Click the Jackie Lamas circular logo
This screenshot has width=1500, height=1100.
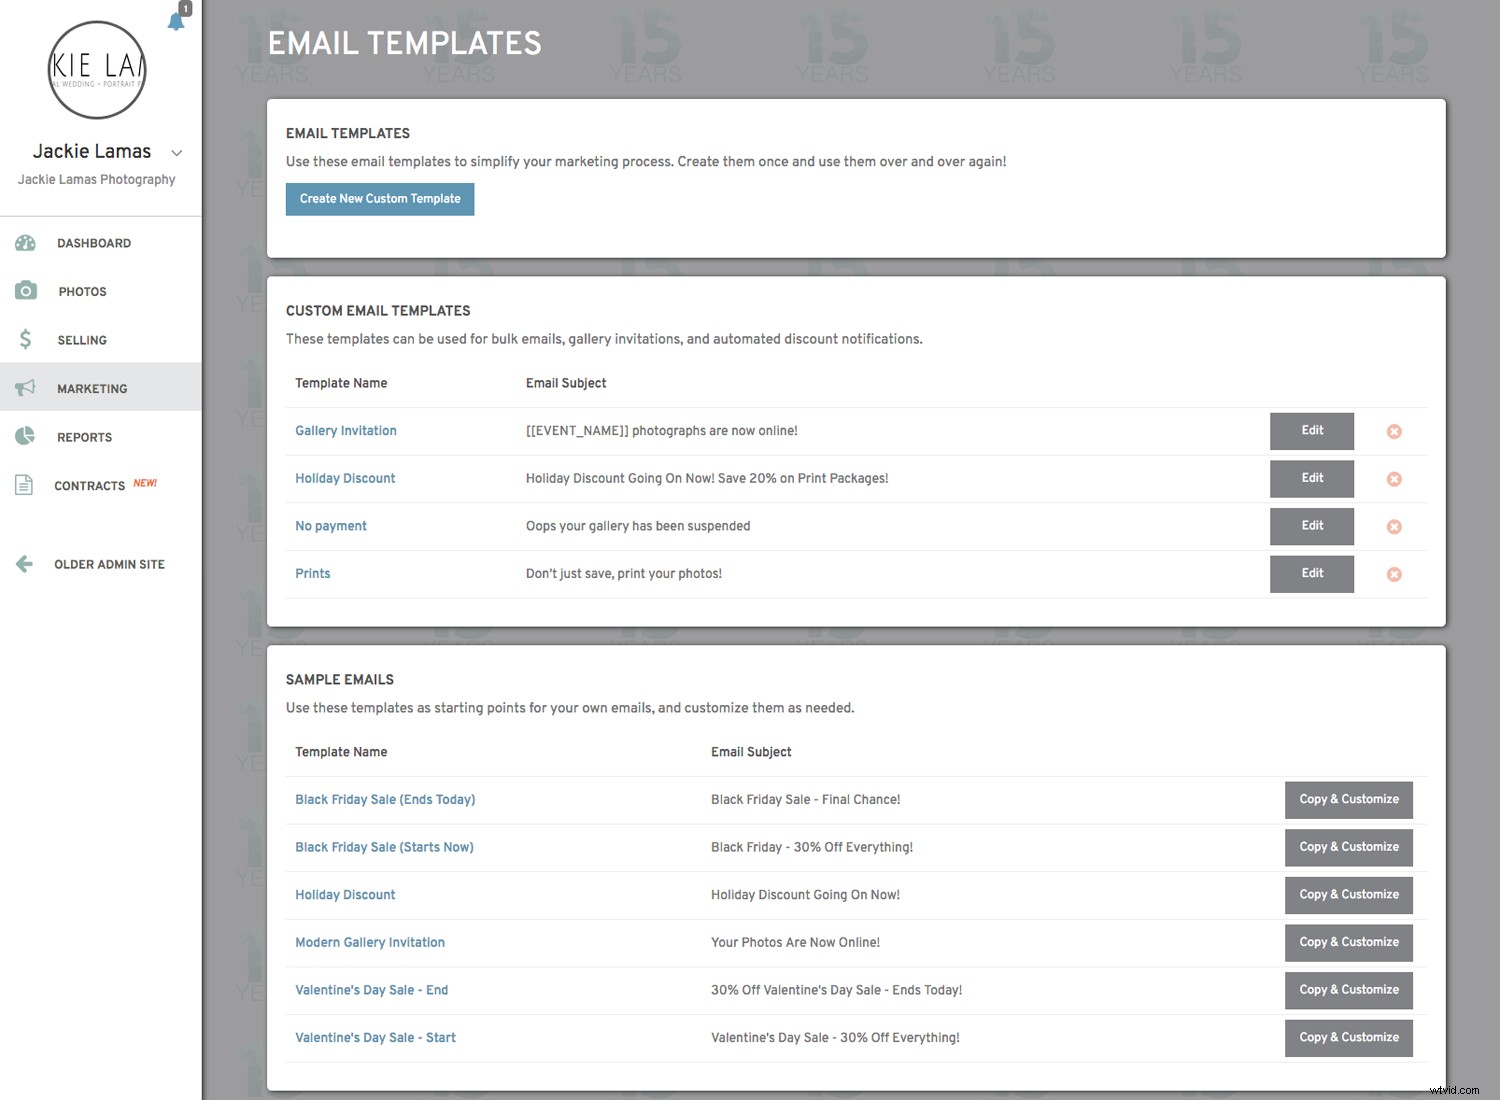[98, 69]
